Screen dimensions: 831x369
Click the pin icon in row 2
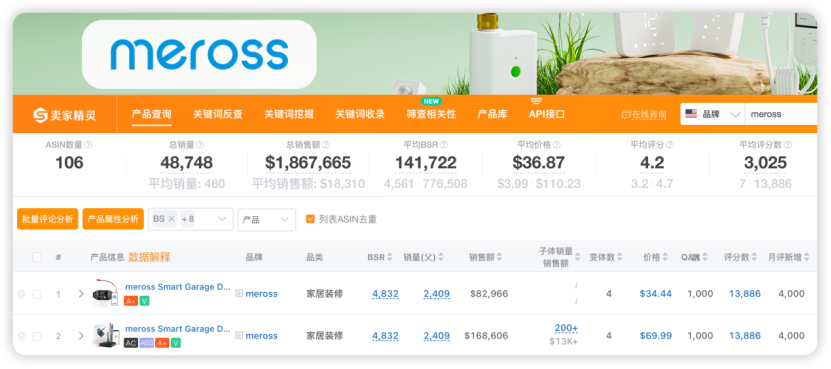21,336
